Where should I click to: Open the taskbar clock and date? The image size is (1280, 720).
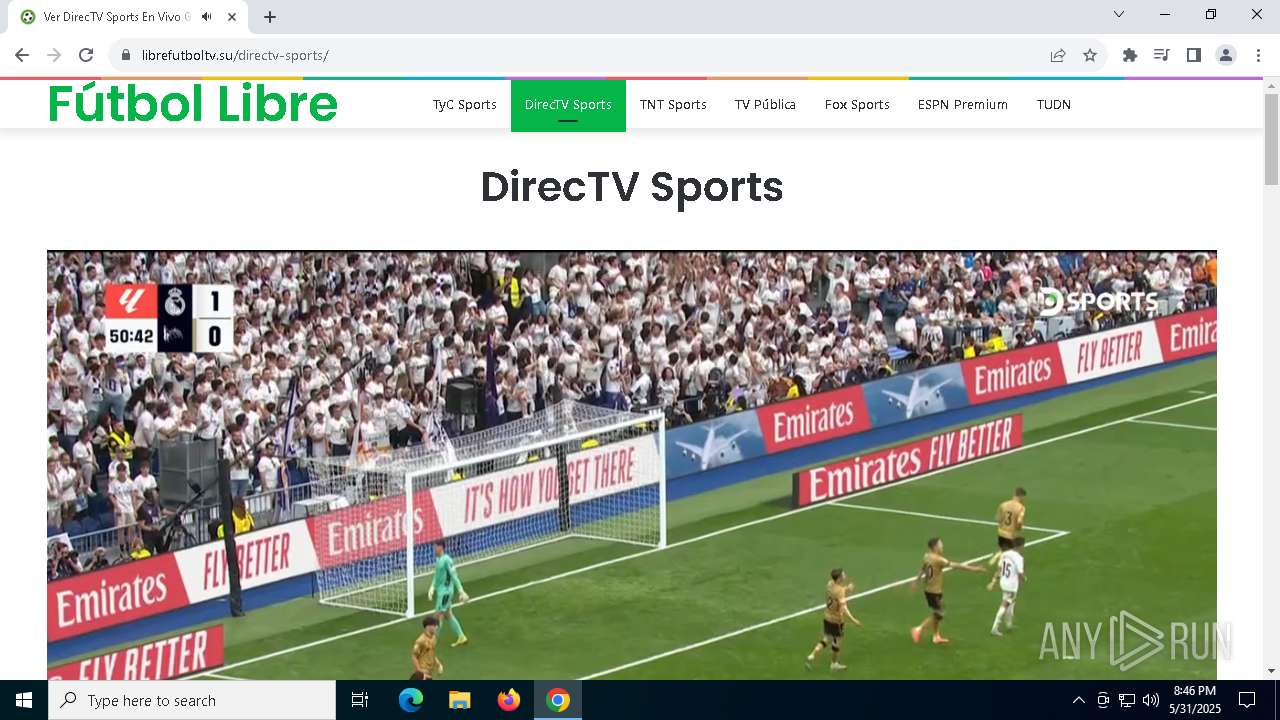pyautogui.click(x=1195, y=700)
